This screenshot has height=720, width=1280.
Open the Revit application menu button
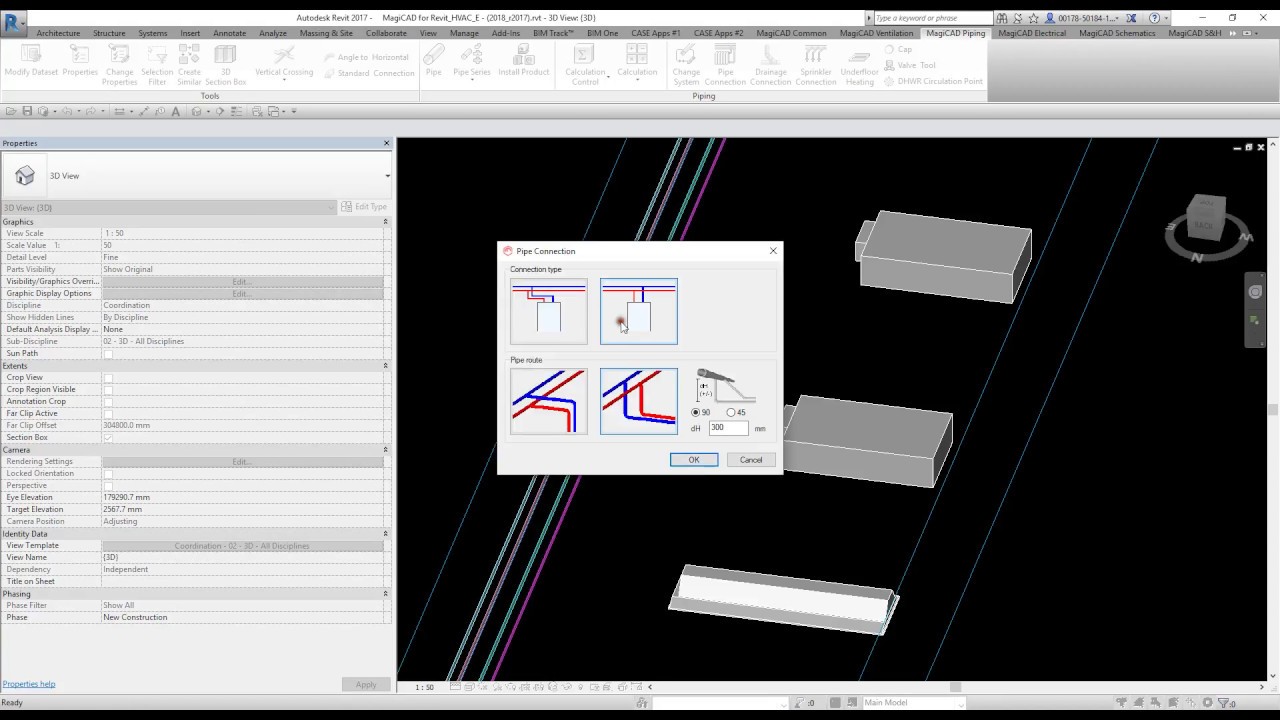coord(13,24)
